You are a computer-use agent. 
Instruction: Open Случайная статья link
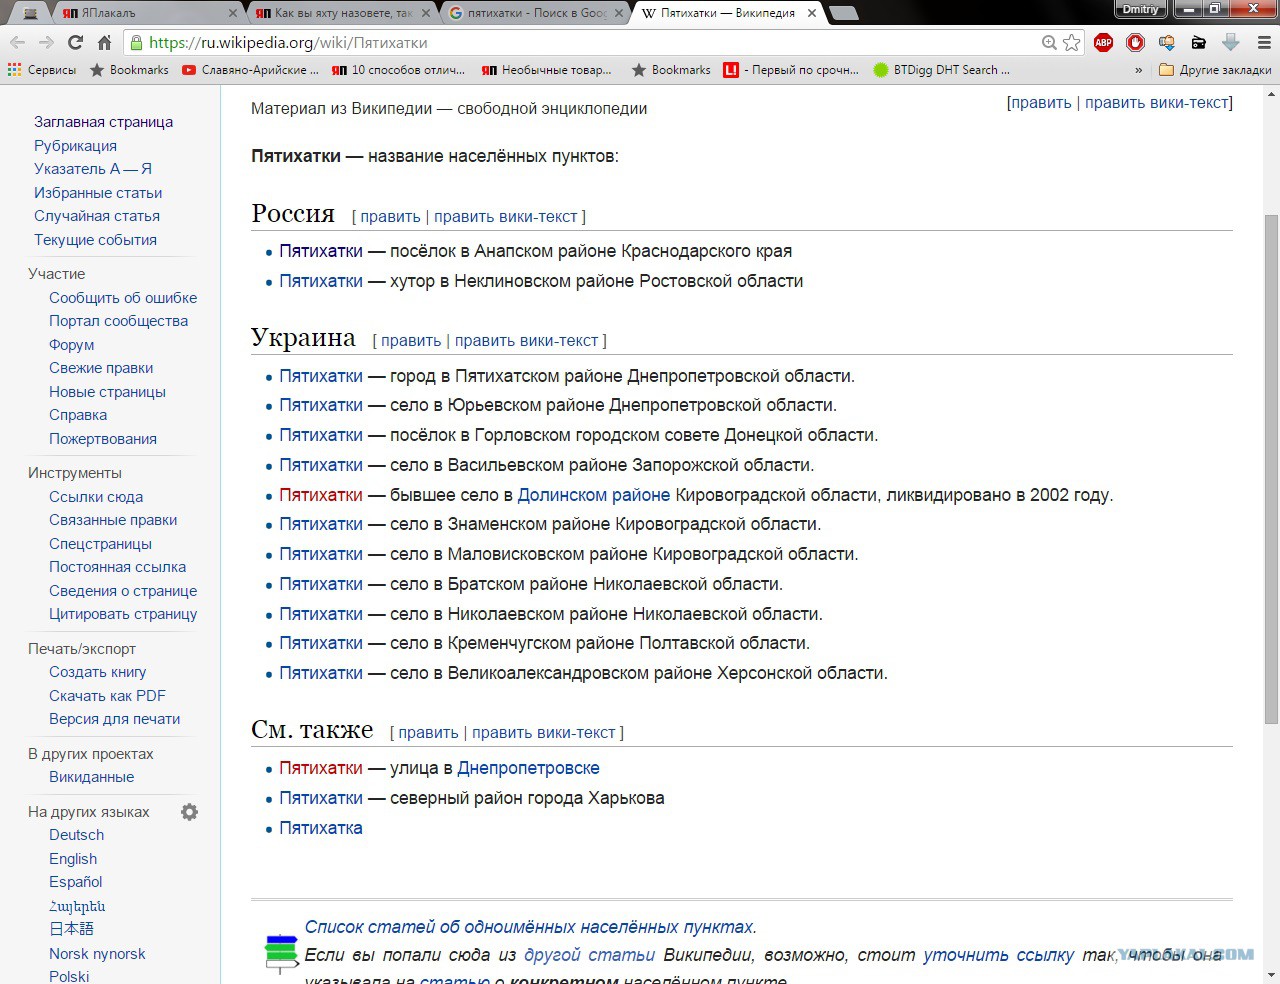click(x=97, y=216)
